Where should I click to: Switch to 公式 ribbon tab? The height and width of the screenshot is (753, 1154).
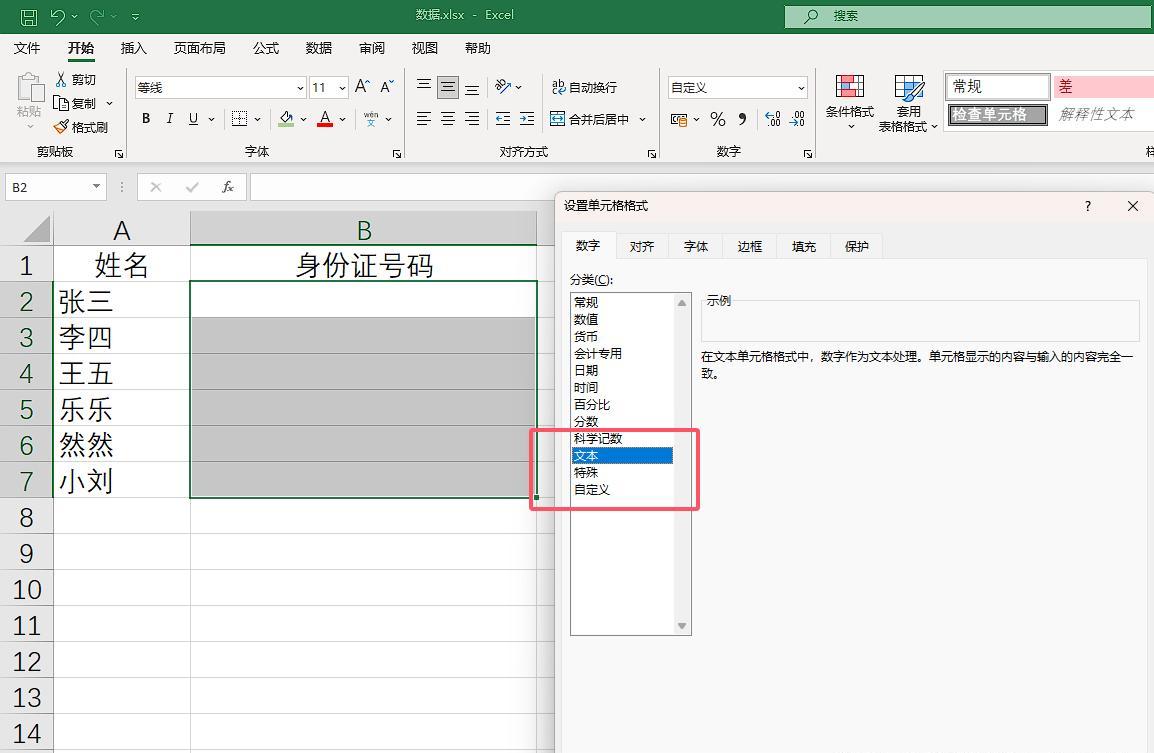pos(266,48)
